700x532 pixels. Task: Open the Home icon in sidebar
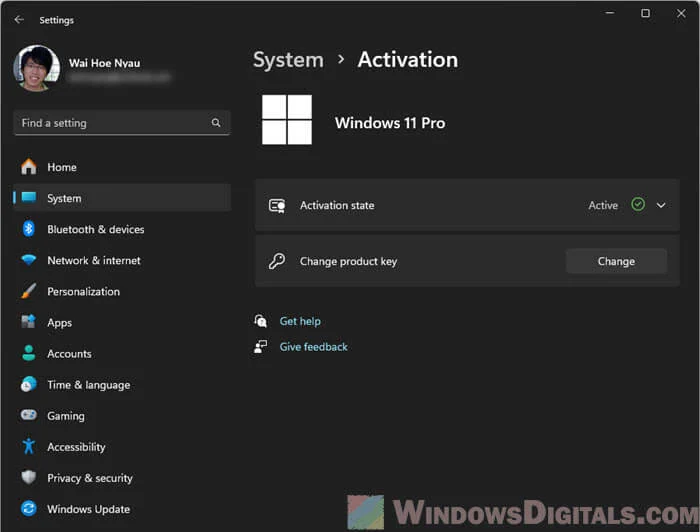click(29, 167)
